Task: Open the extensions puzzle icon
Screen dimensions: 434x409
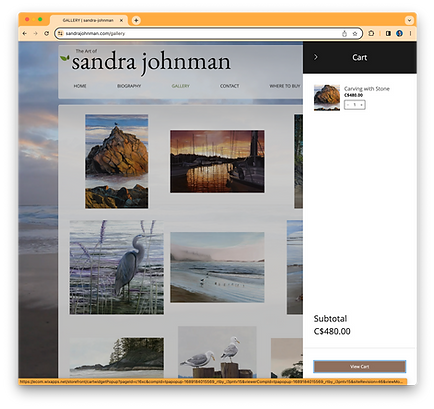Action: pos(371,33)
